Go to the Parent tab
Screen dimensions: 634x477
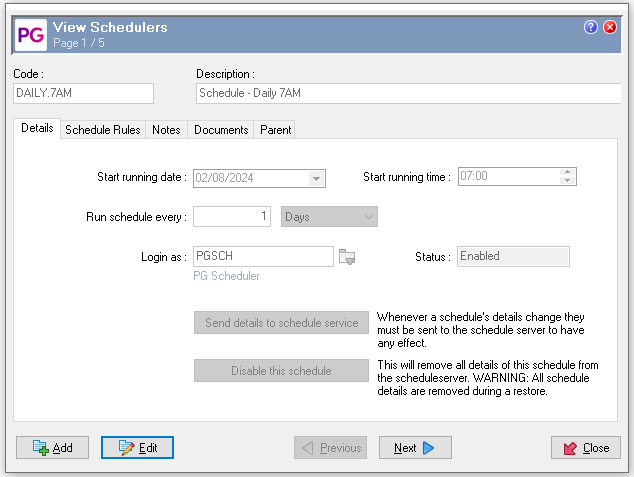pyautogui.click(x=275, y=130)
